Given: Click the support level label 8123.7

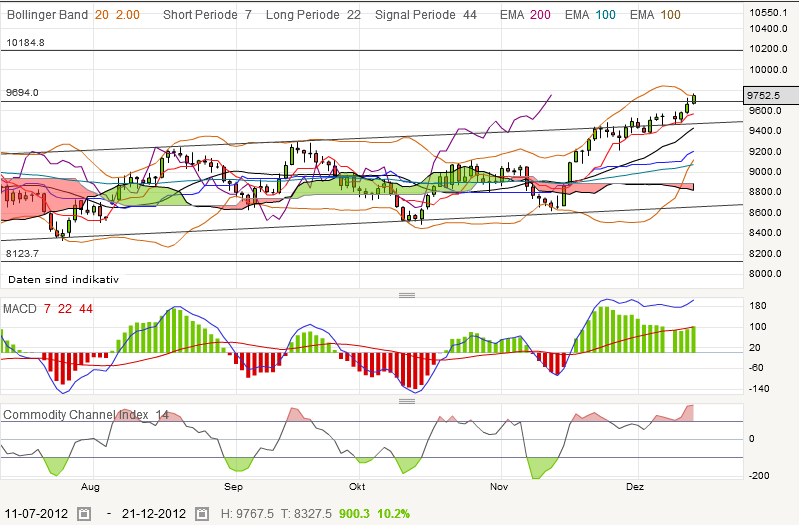Looking at the screenshot, I should click(x=22, y=254).
